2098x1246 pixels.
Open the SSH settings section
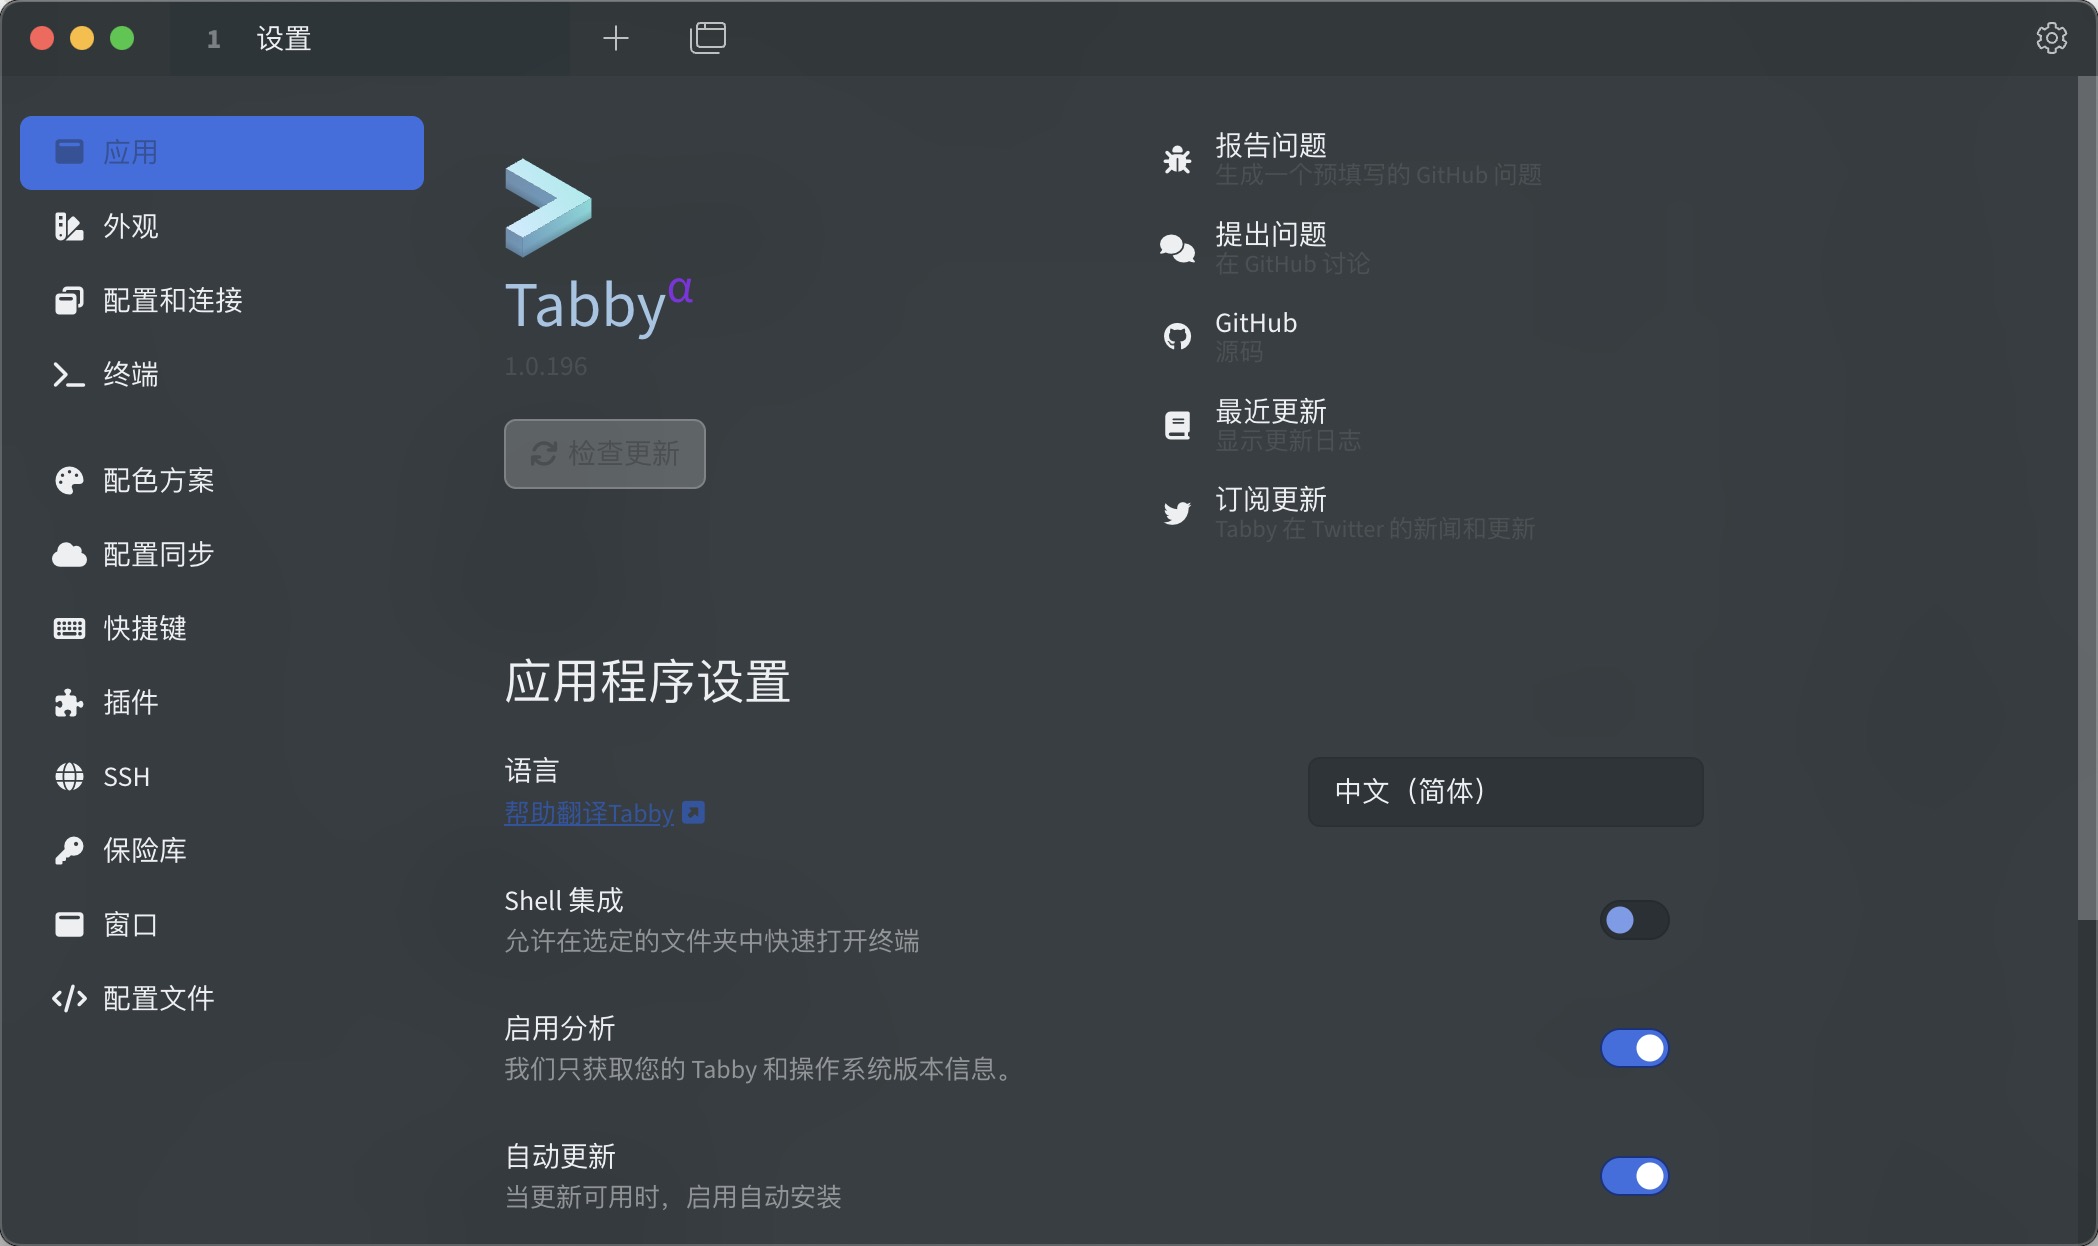[x=125, y=776]
